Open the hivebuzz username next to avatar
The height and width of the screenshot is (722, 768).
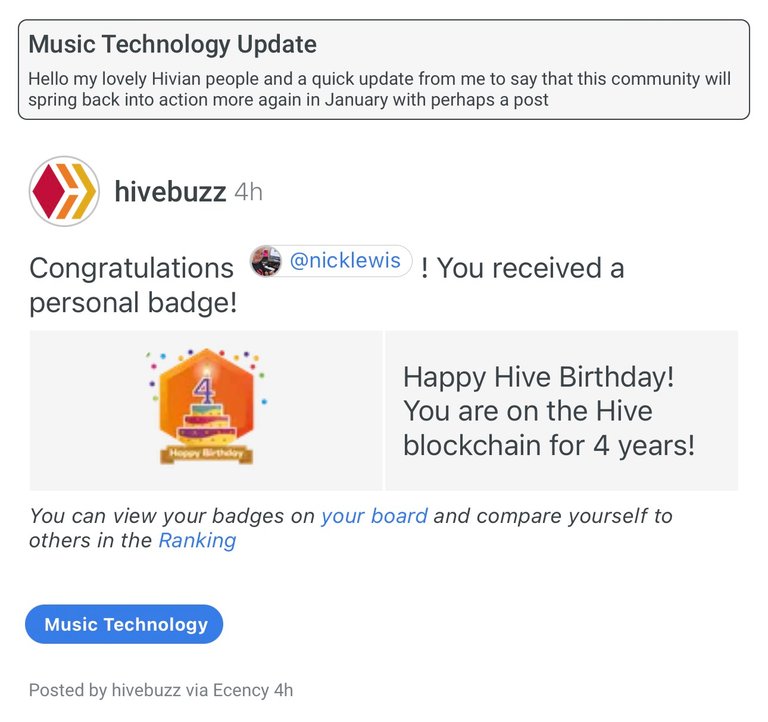170,191
